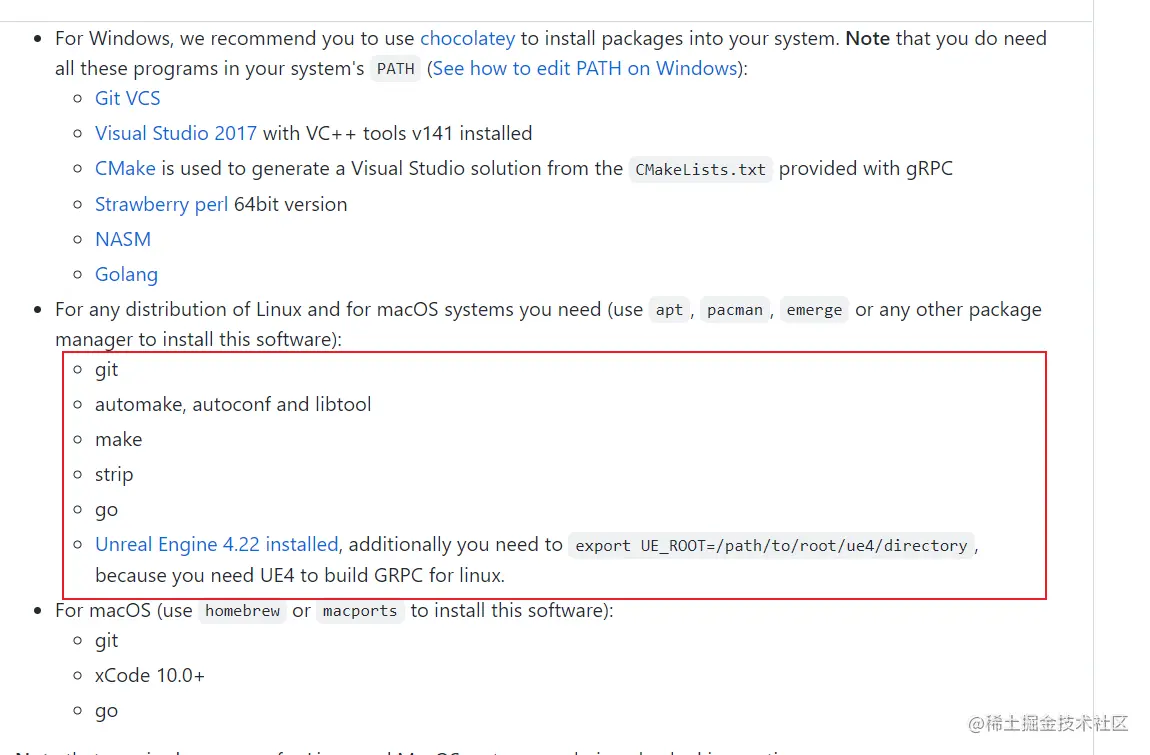Click the CMakeLists.txt code snippet

700,169
